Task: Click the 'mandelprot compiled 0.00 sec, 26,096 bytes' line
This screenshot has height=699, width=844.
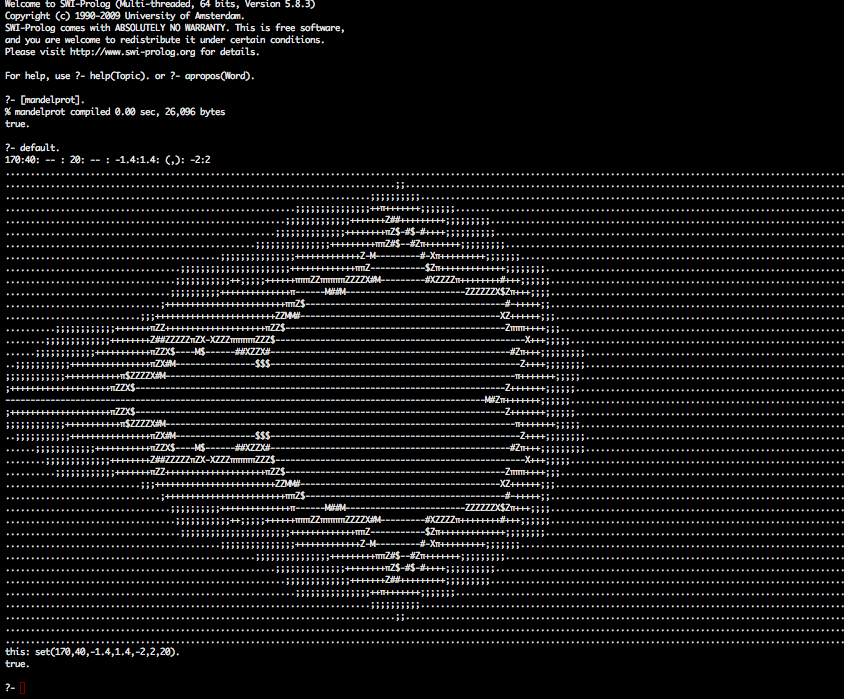Action: tap(115, 112)
